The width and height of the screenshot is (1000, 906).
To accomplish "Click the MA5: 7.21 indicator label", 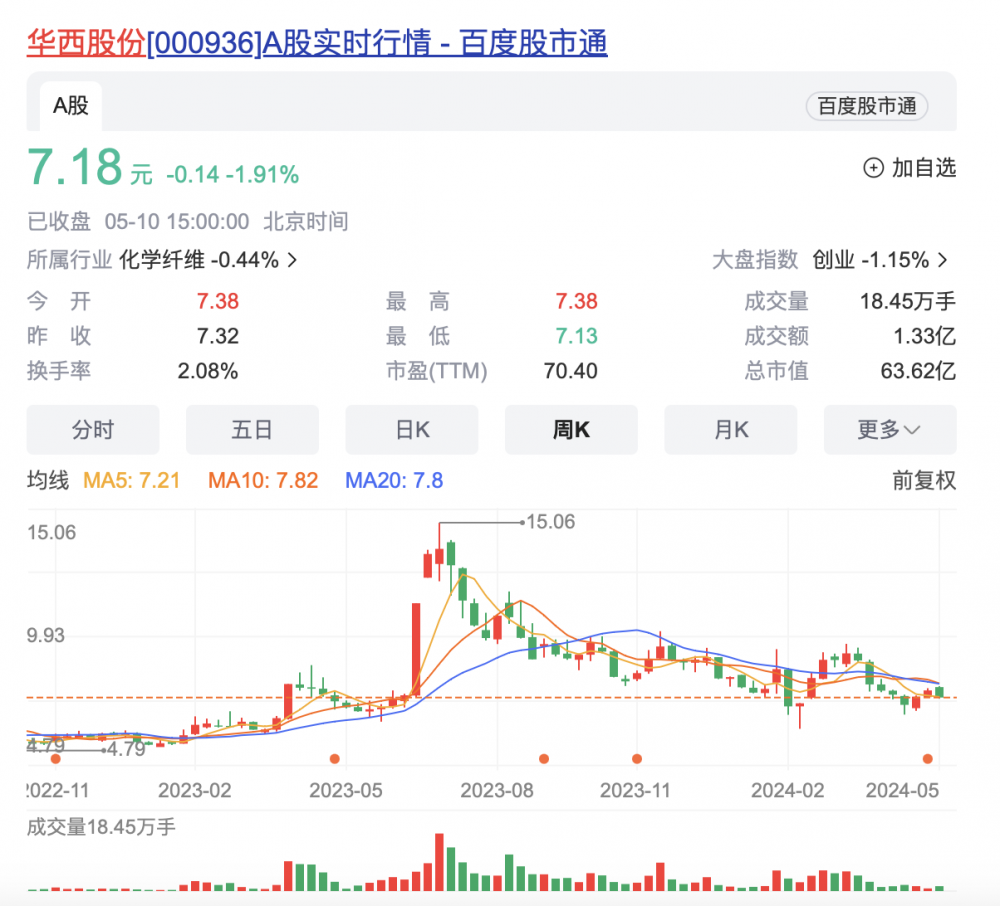I will click(x=132, y=481).
